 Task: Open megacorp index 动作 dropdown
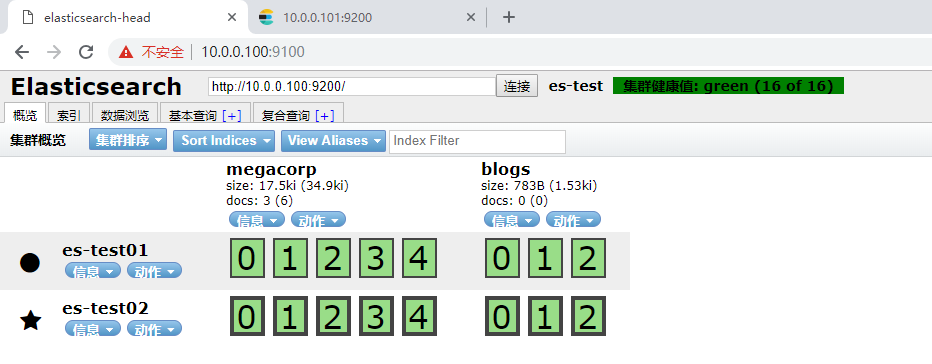tap(318, 220)
